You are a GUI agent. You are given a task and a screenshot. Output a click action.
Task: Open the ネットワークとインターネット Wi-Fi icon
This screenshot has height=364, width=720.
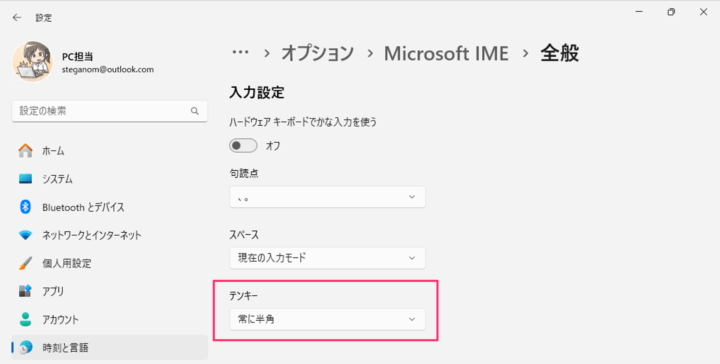pos(25,235)
